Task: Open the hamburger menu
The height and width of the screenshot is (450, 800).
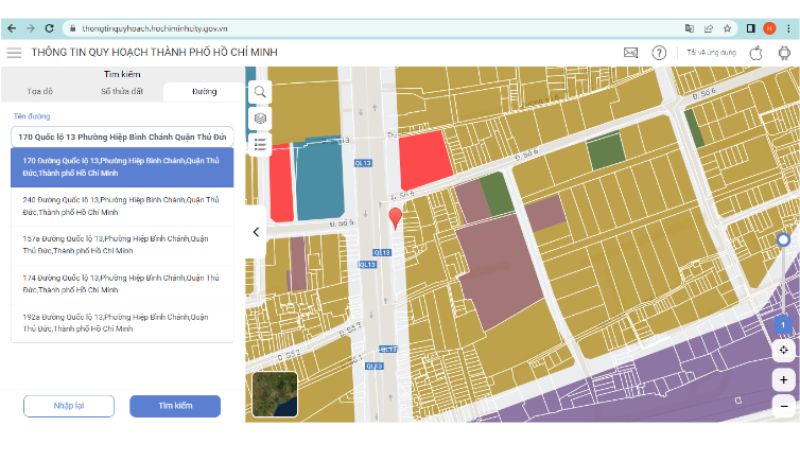Action: coord(14,52)
